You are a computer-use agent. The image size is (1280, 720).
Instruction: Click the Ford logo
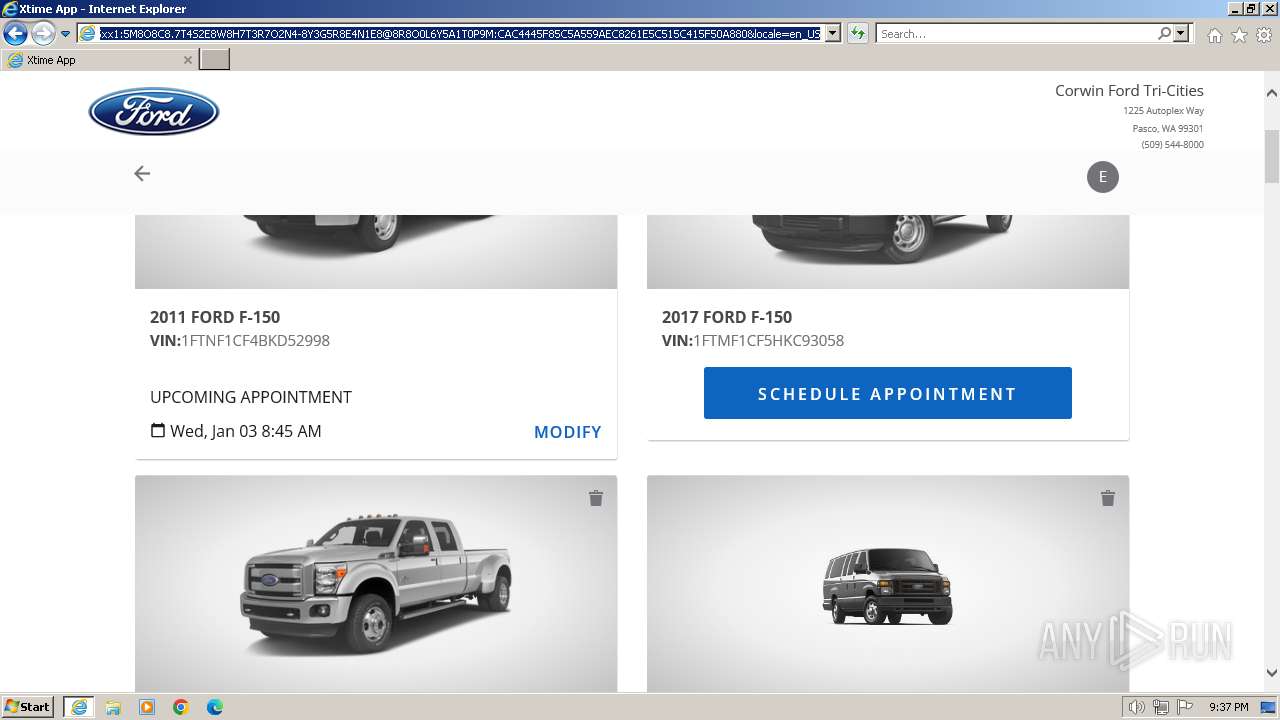(x=153, y=111)
